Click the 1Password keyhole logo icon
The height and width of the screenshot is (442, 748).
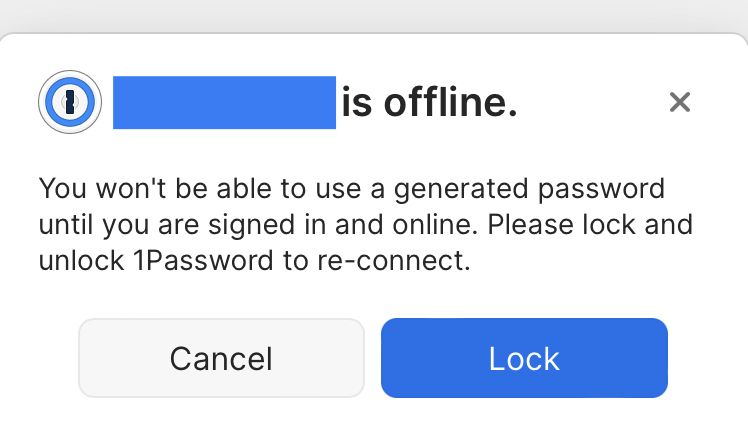coord(70,101)
